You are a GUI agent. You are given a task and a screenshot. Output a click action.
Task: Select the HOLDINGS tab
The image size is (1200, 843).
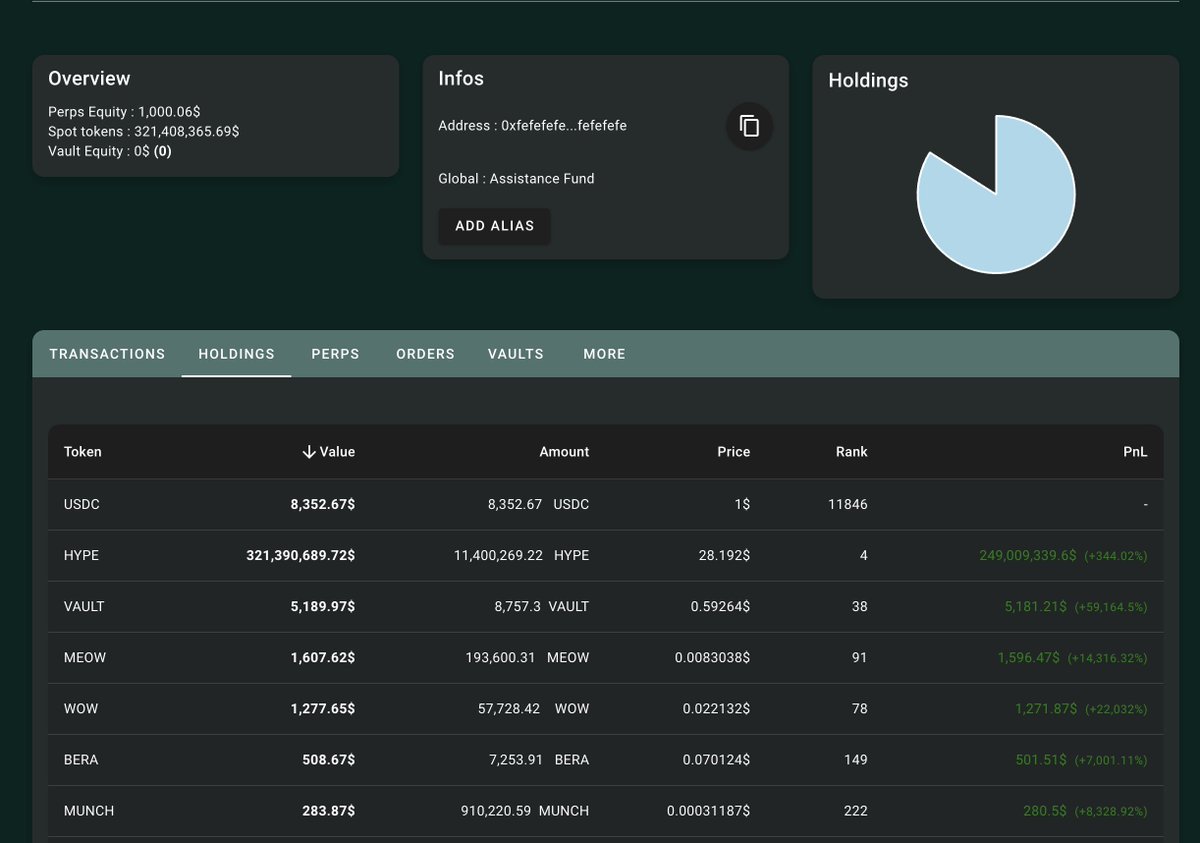tap(236, 354)
